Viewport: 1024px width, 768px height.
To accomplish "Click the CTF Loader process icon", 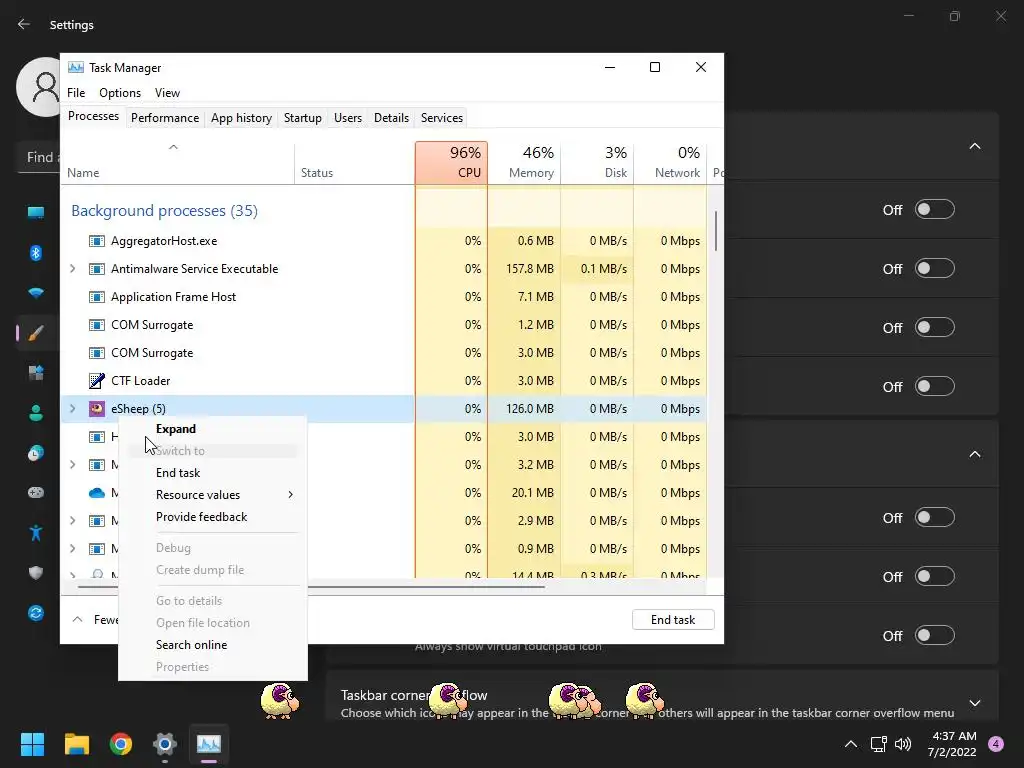I will [x=97, y=381].
